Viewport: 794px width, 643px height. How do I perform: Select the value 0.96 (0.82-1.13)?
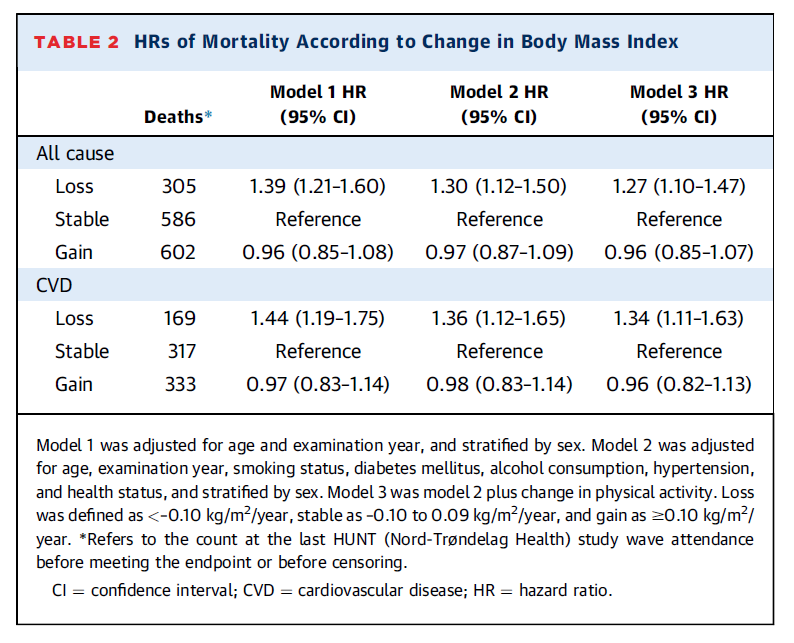pyautogui.click(x=678, y=385)
